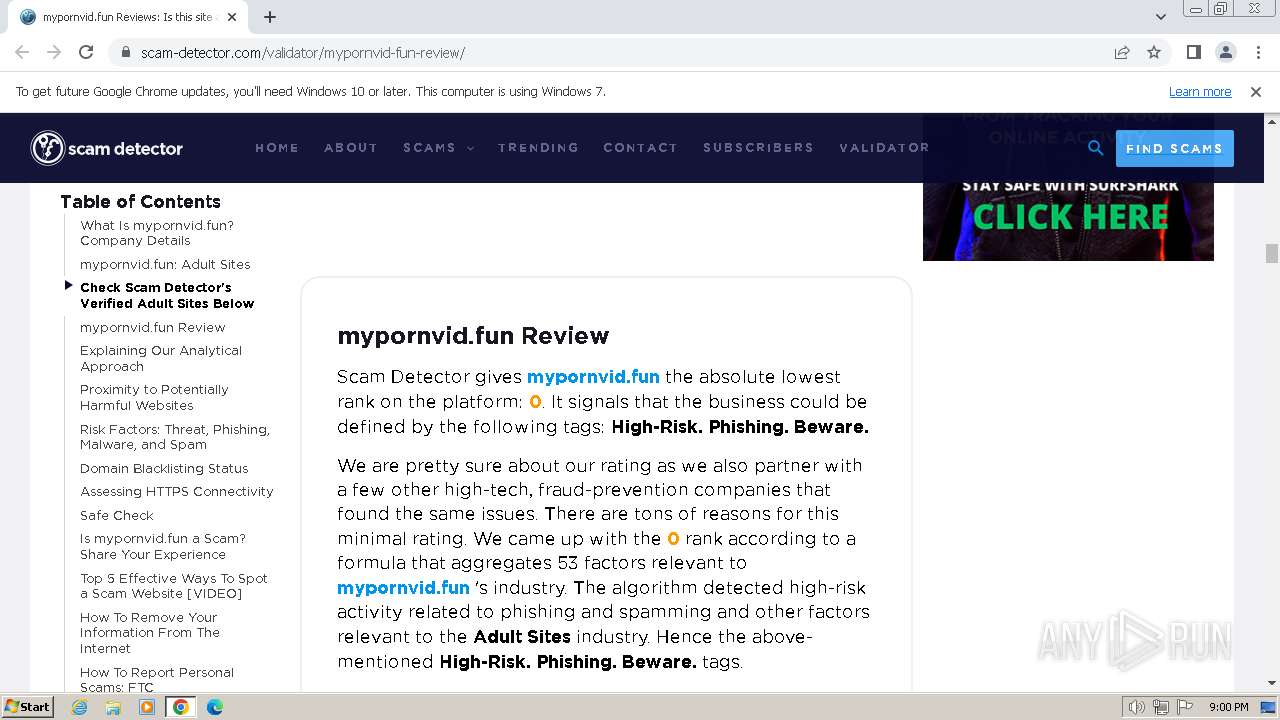Jump to How To Remove Your Information
The width and height of the screenshot is (1280, 720).
pos(150,633)
